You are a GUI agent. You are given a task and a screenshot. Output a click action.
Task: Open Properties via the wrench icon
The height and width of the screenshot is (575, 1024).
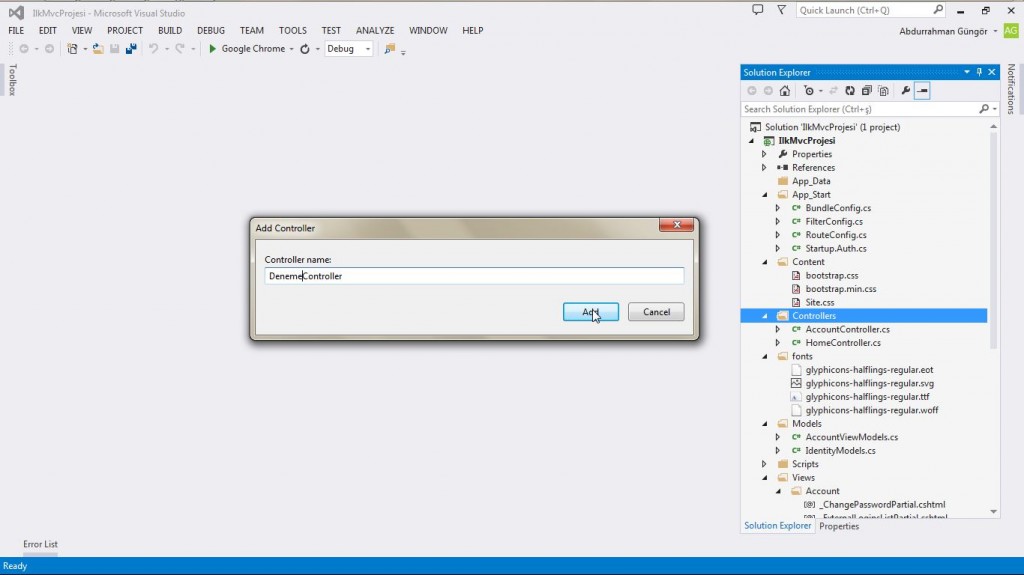[906, 91]
